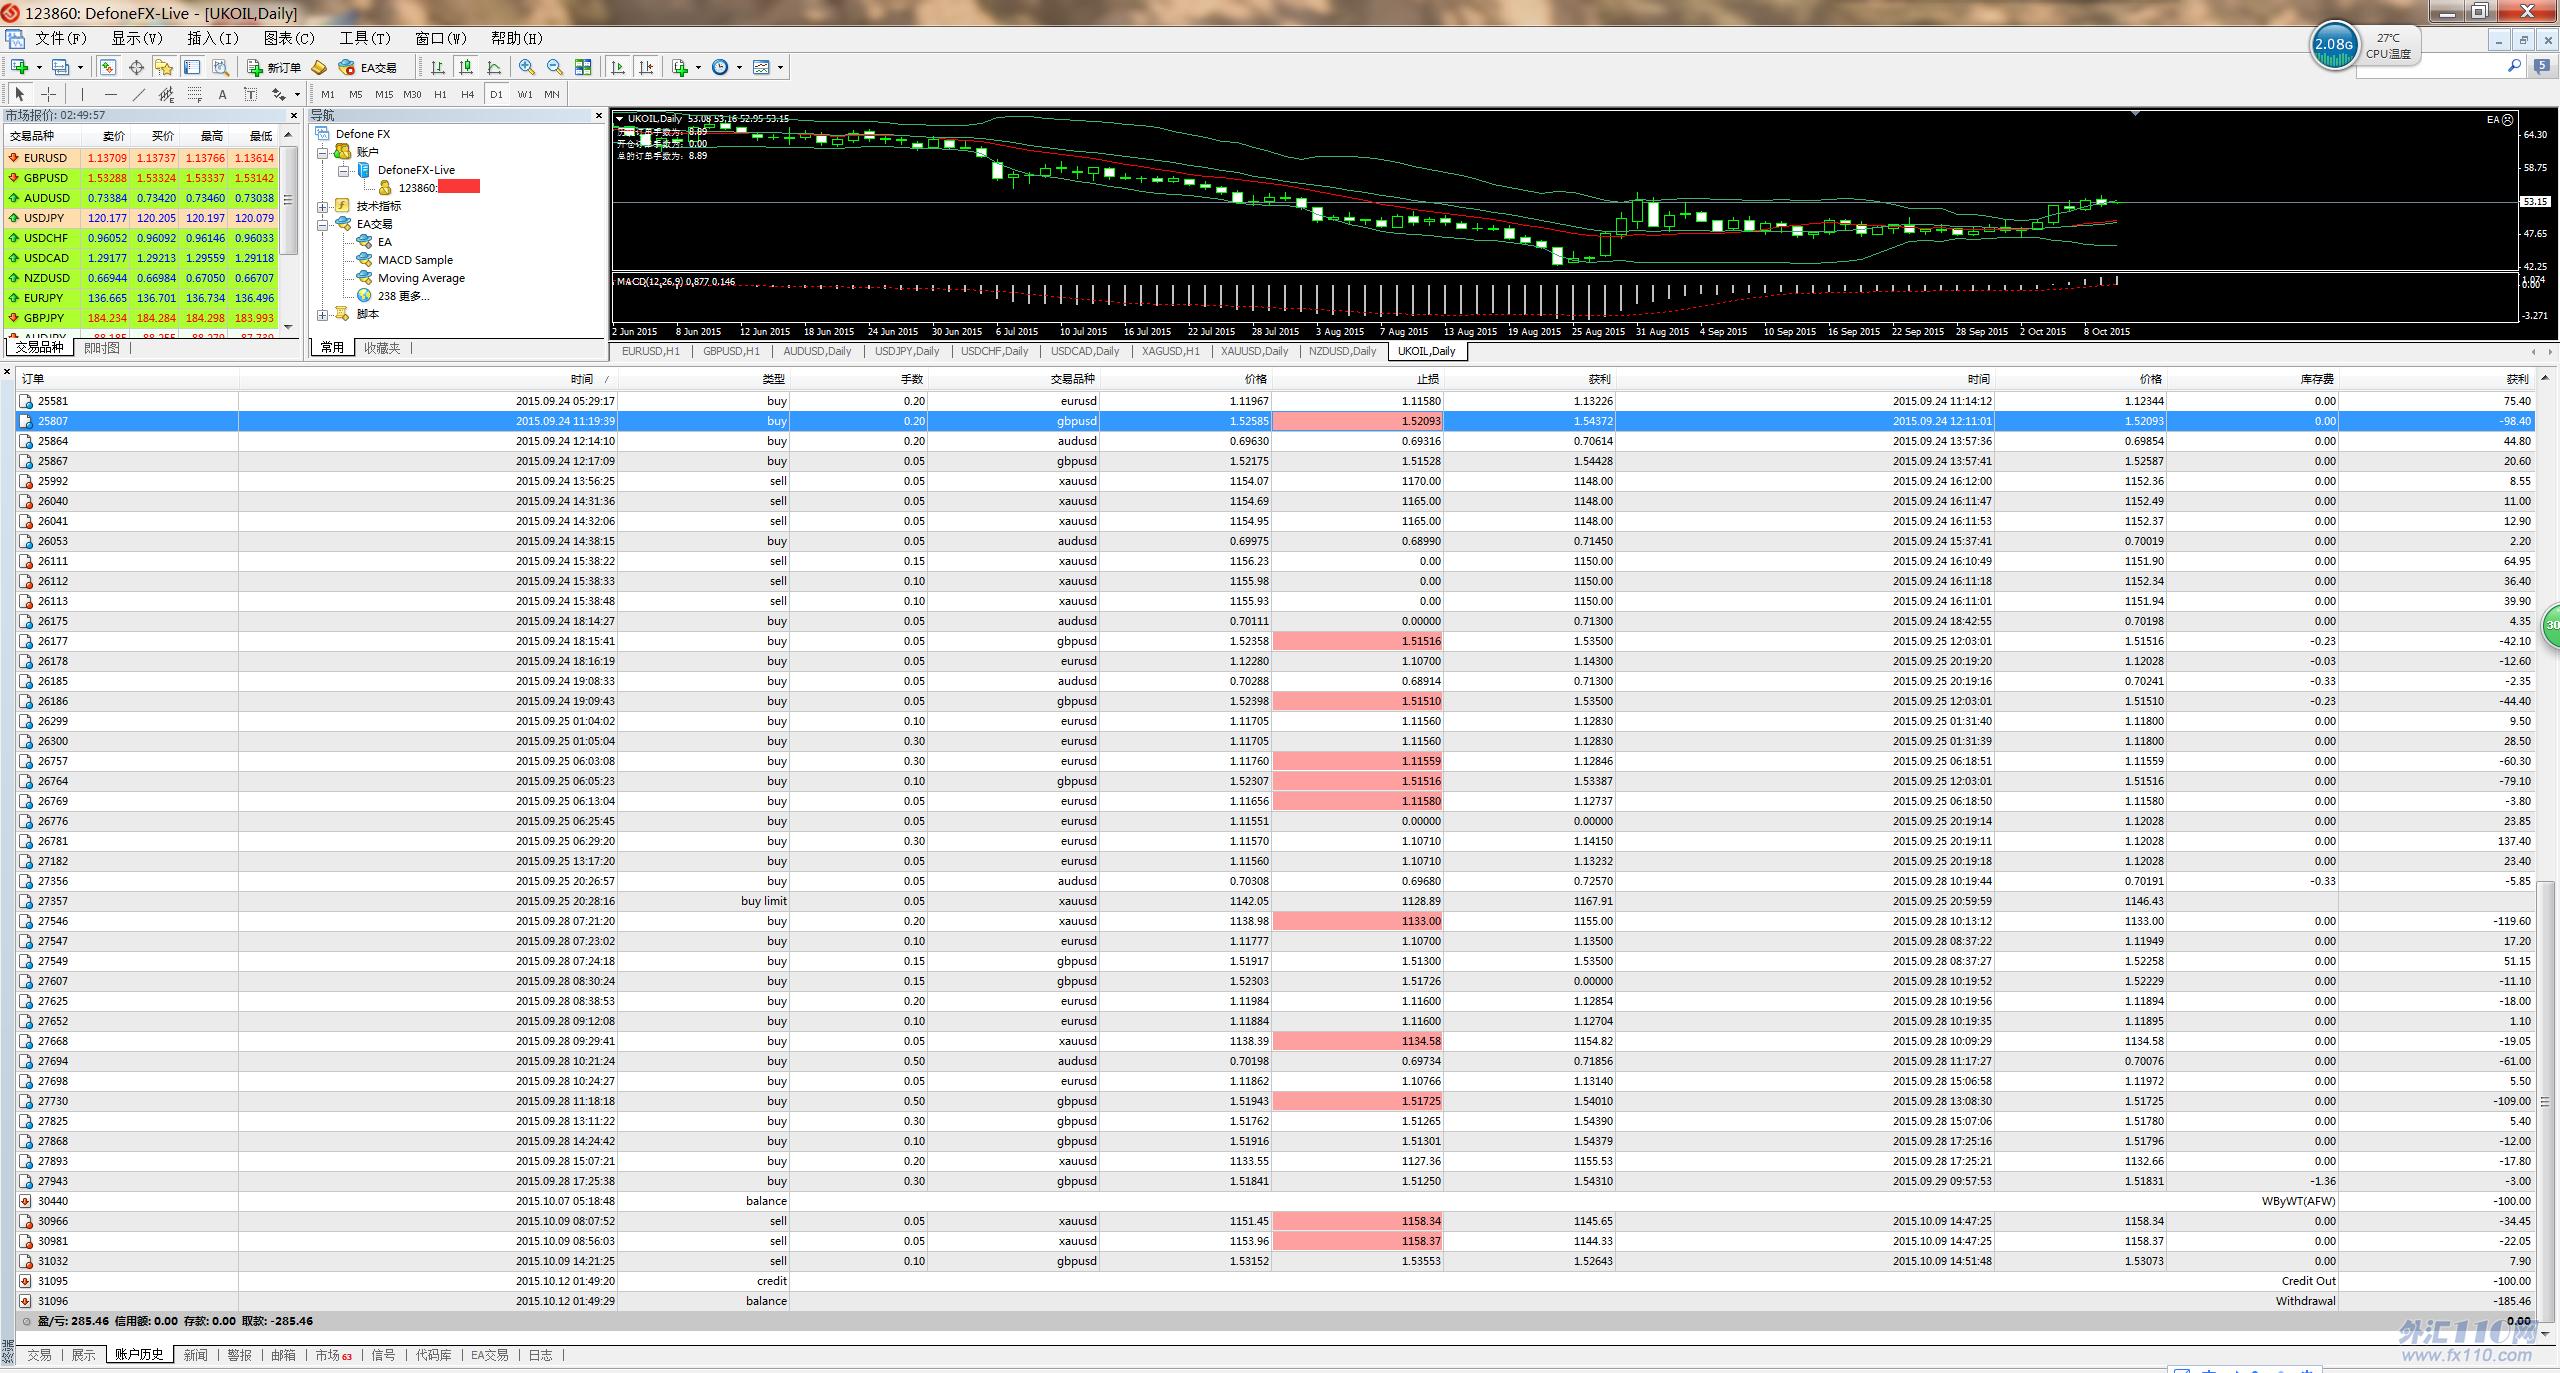2560x1373 pixels.
Task: Open the Data Window crosshair-target icon
Action: pos(136,67)
